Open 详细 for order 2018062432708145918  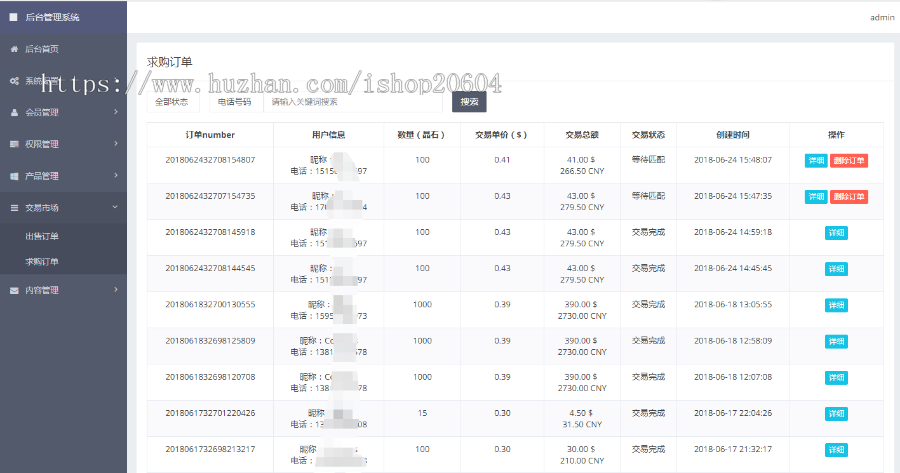[836, 233]
